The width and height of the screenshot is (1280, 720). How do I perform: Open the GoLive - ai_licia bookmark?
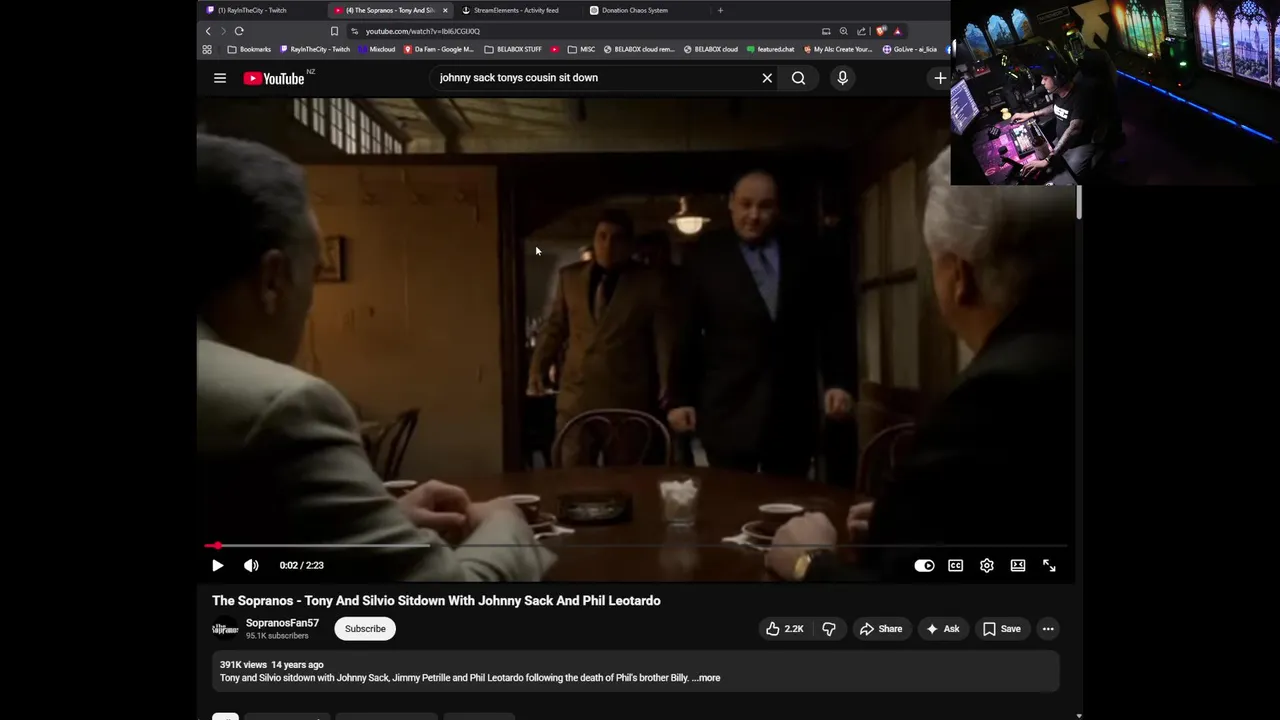(909, 49)
